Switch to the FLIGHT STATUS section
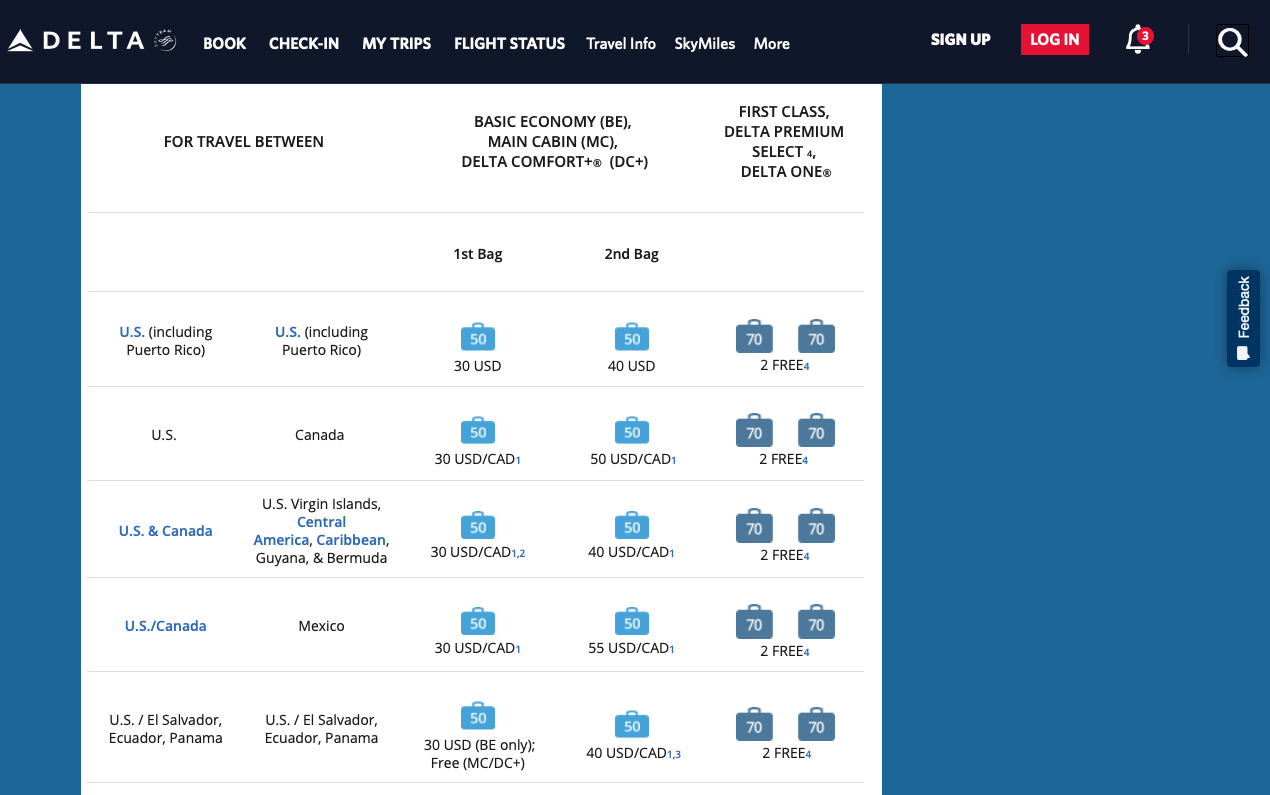Image resolution: width=1270 pixels, height=795 pixels. point(509,44)
